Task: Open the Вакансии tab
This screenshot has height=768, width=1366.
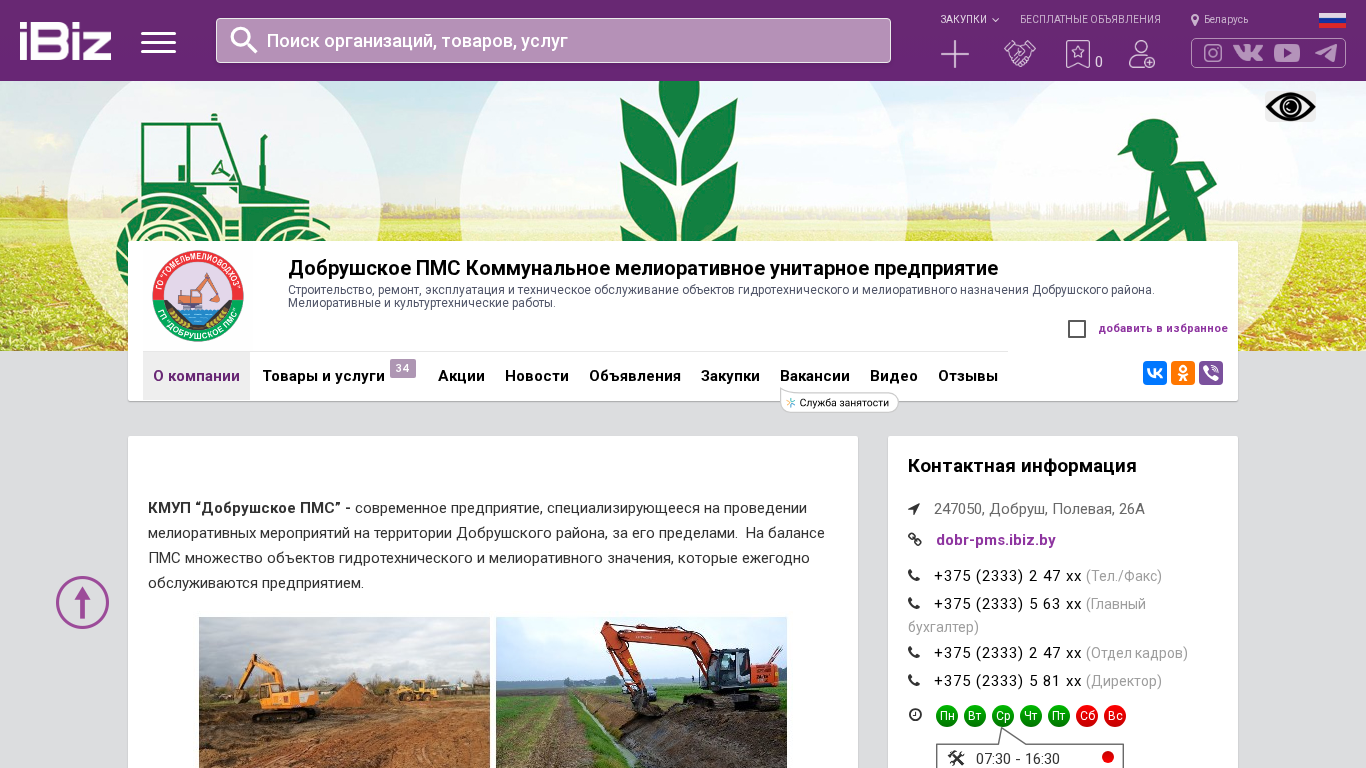Action: coord(815,376)
